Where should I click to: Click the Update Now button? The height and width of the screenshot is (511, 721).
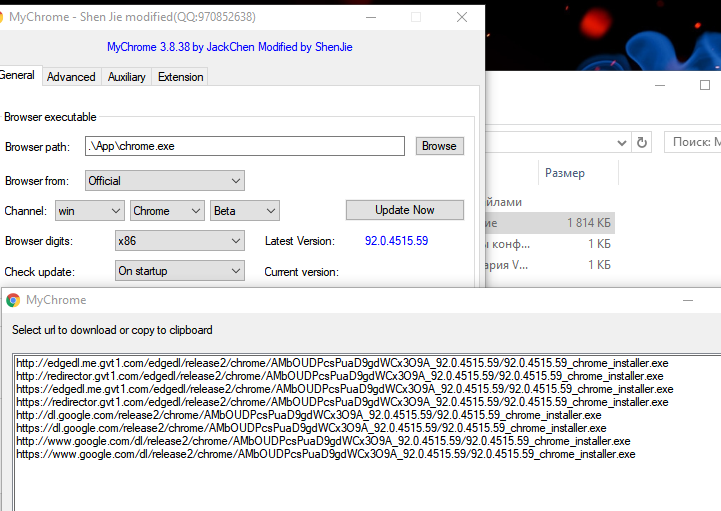(x=405, y=210)
